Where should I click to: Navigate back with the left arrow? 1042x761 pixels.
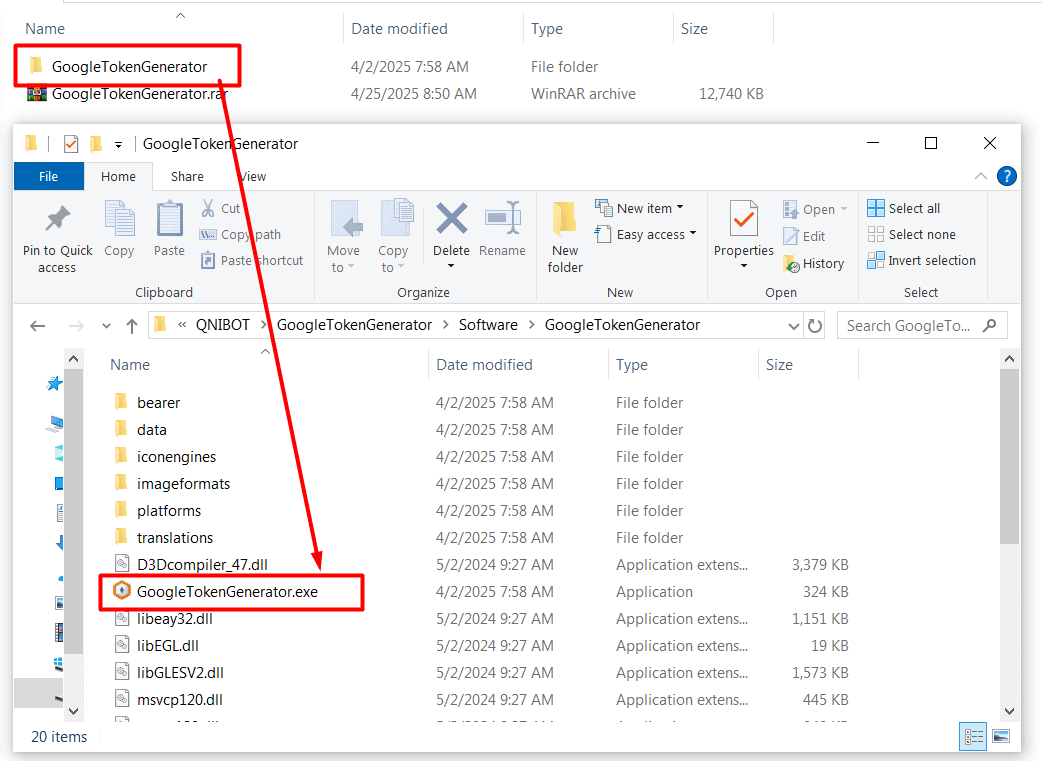tap(38, 326)
